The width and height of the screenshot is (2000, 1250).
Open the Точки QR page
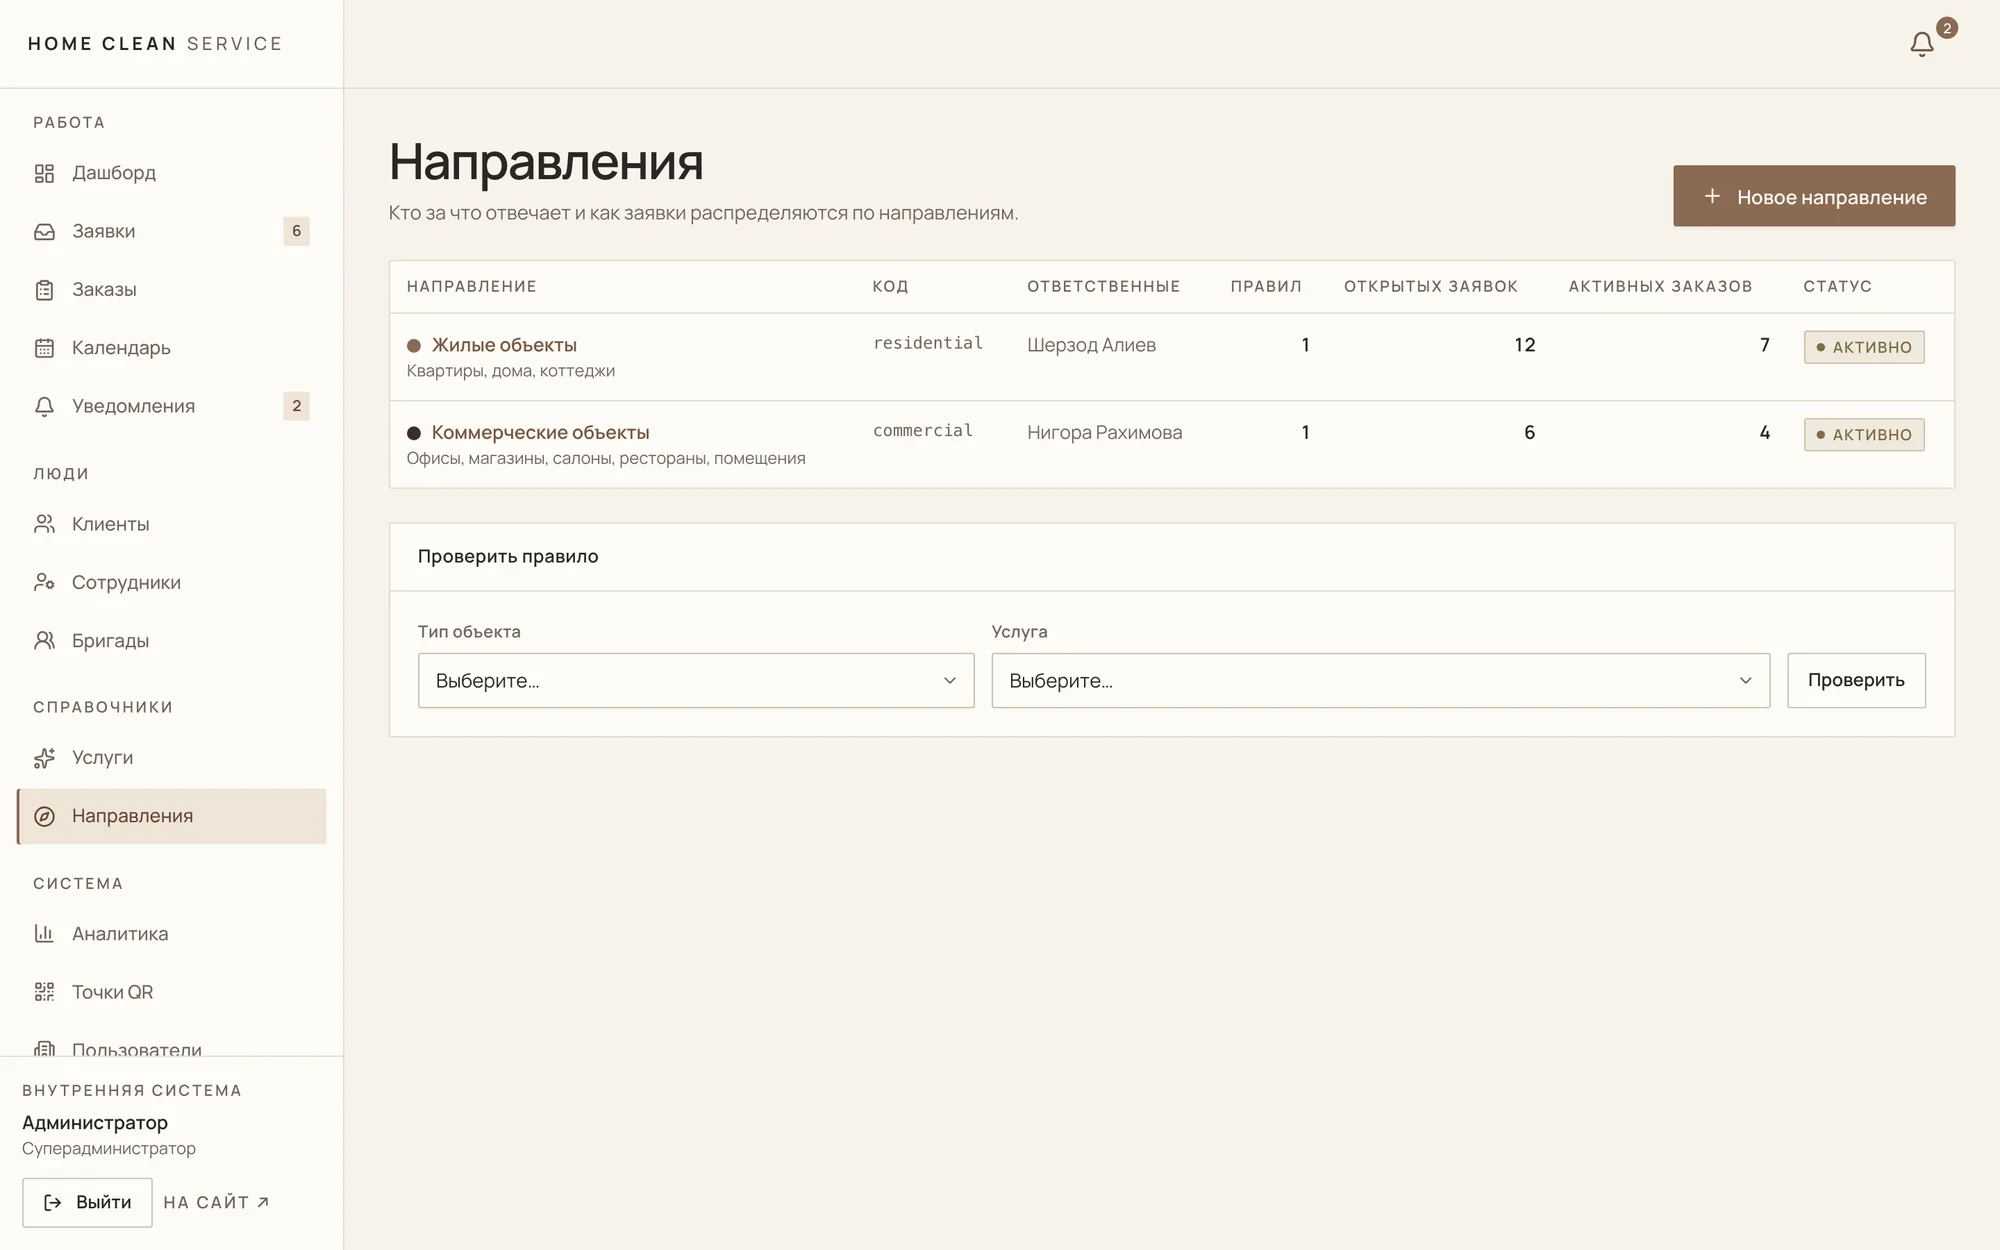pos(172,992)
